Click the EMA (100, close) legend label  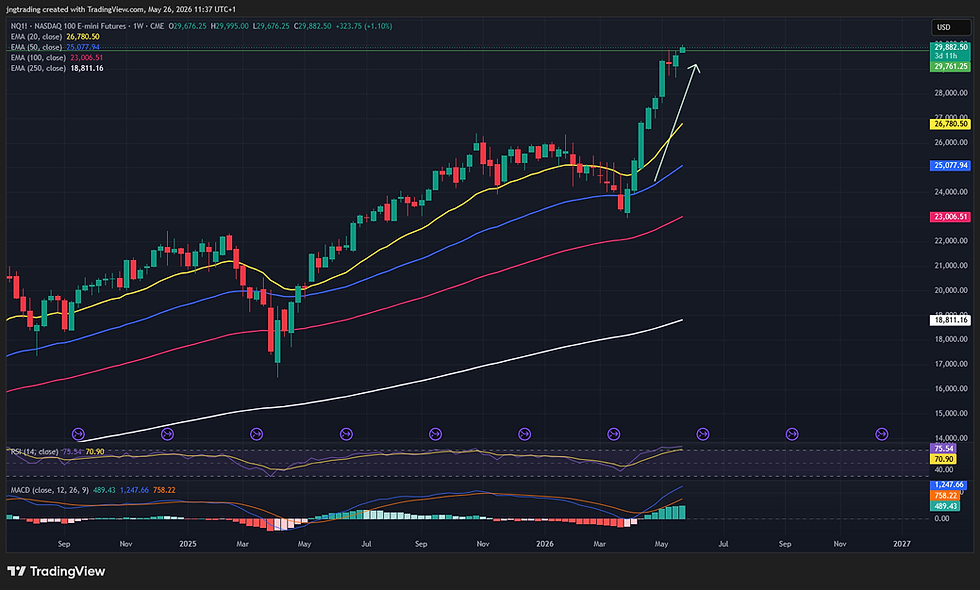(38, 58)
